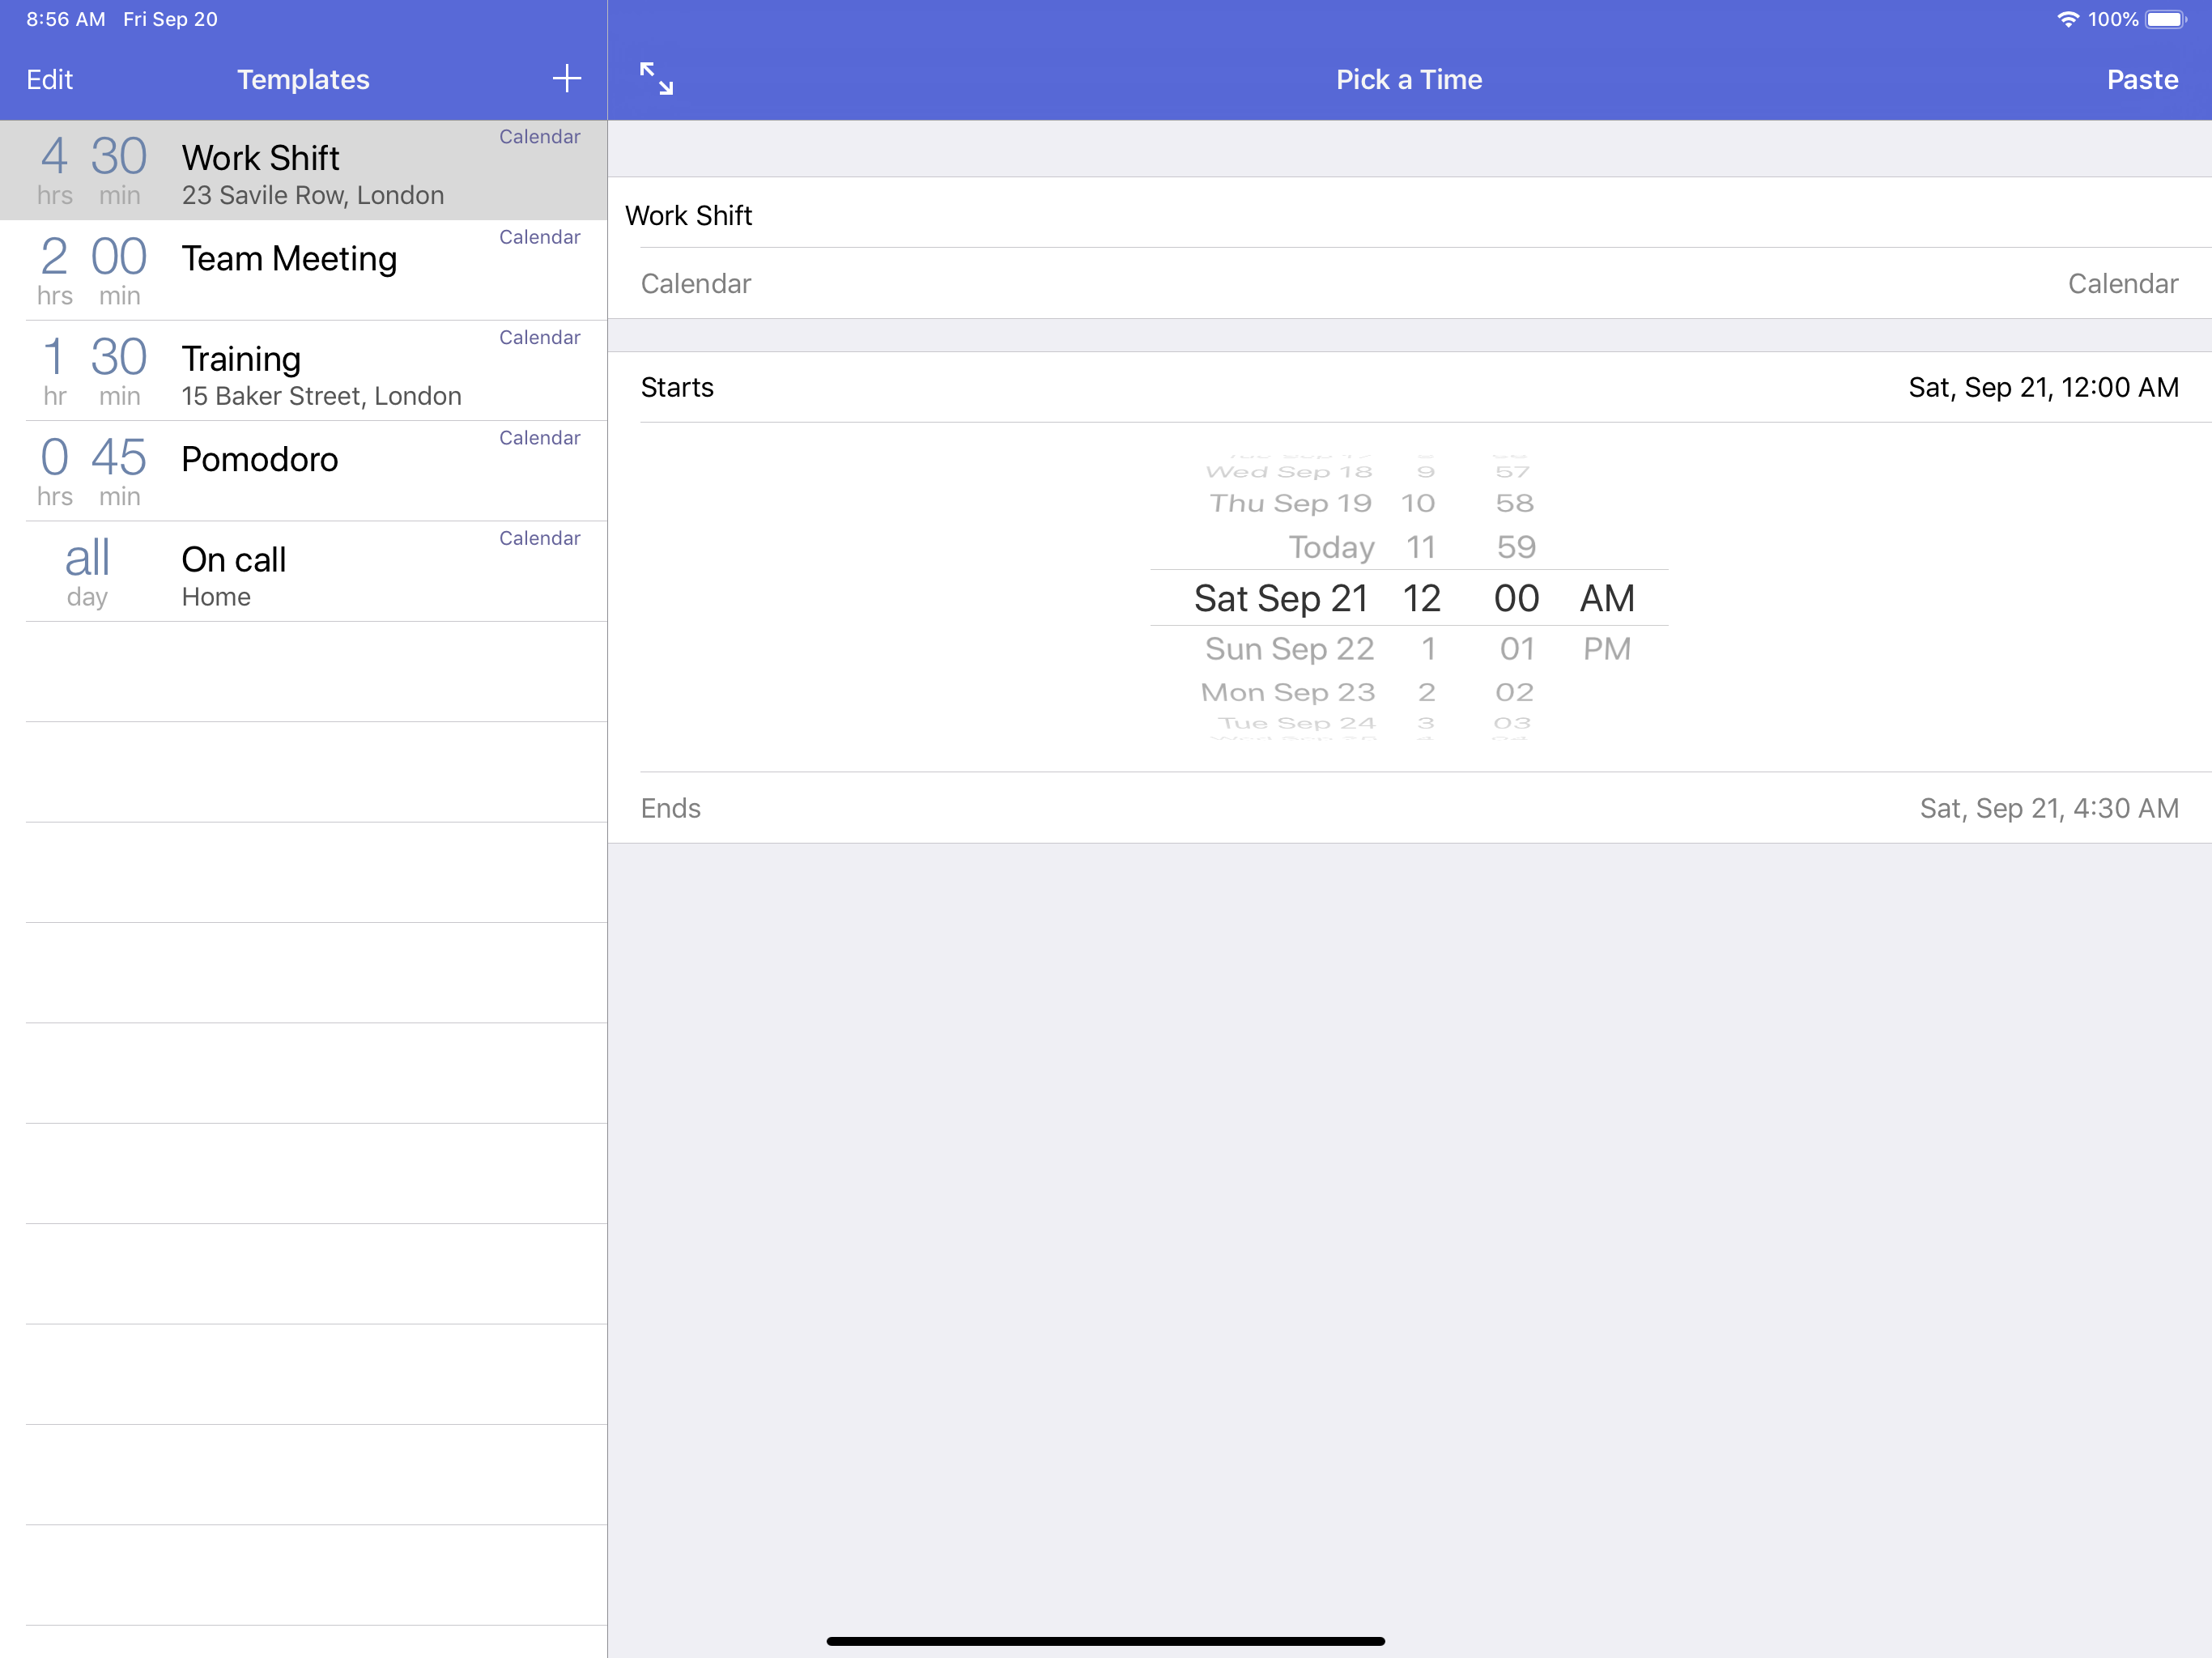Tap the plus icon to add template
Image resolution: width=2212 pixels, height=1658 pixels.
(x=566, y=79)
